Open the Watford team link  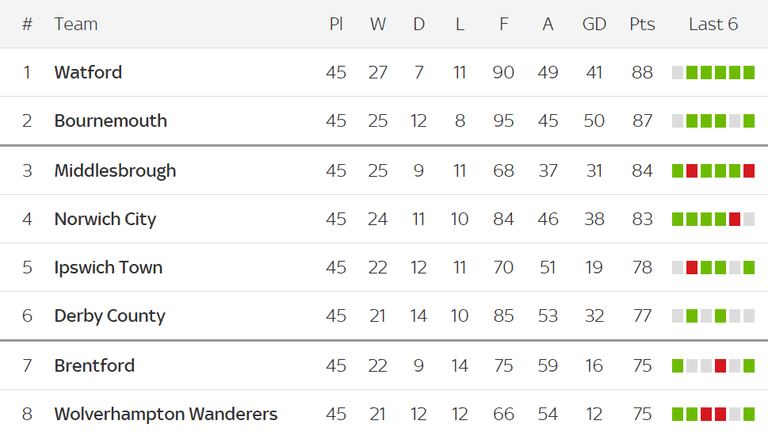click(88, 72)
